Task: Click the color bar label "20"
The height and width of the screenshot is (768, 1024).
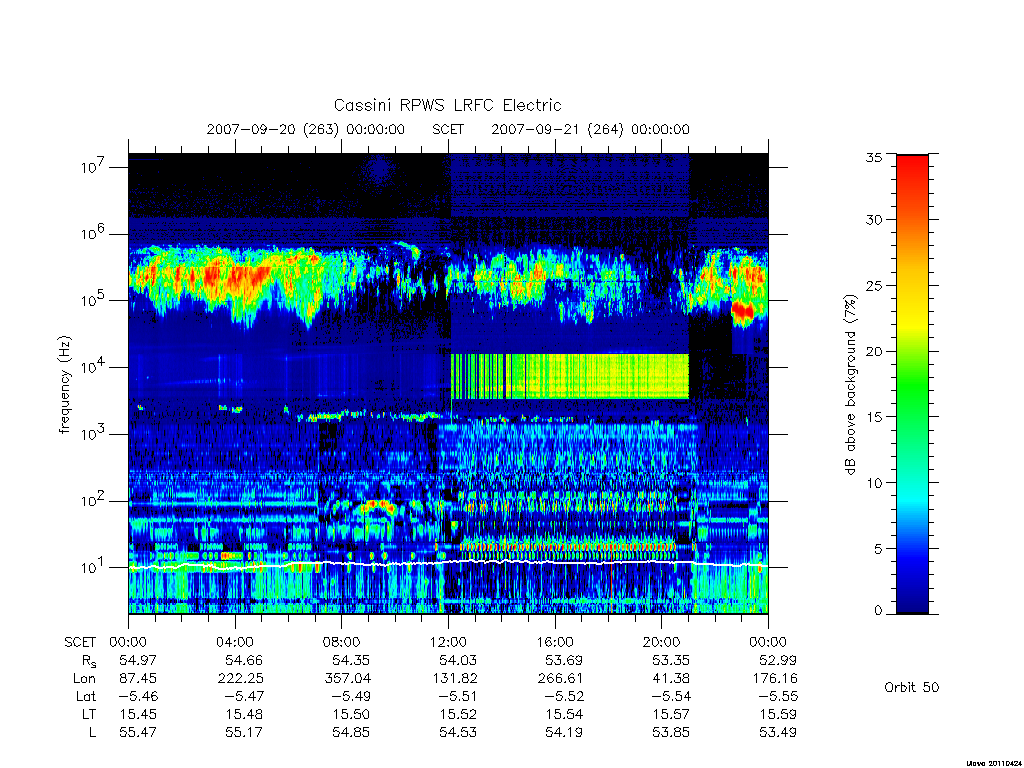Action: (873, 351)
